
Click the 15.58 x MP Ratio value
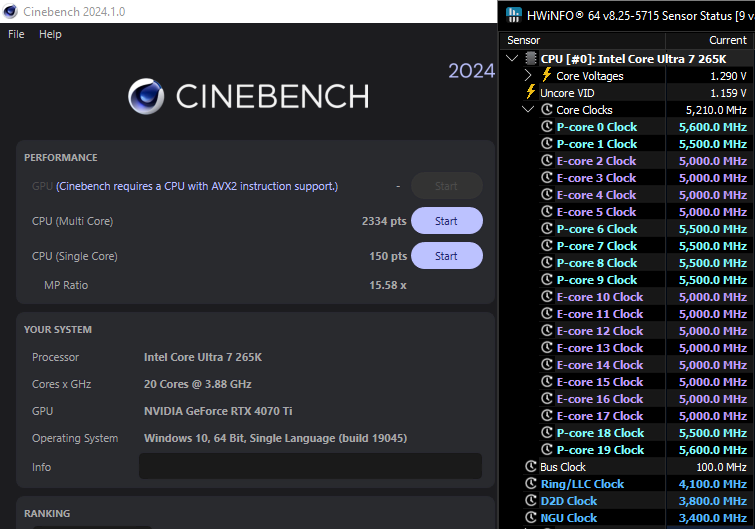[x=388, y=285]
